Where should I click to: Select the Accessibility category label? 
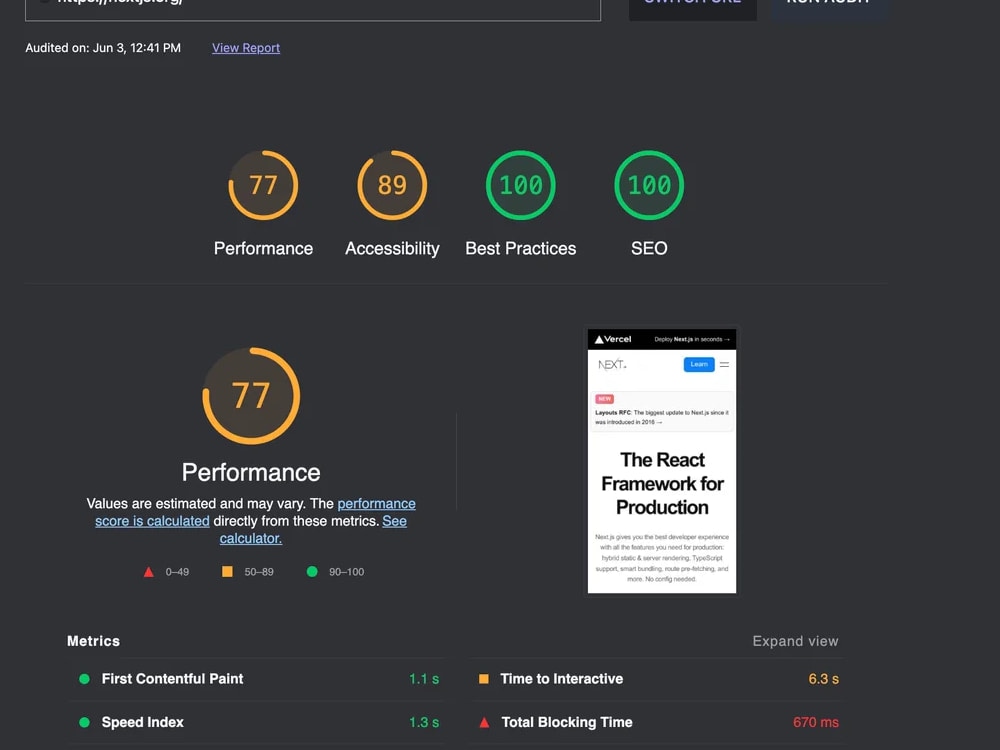(392, 248)
